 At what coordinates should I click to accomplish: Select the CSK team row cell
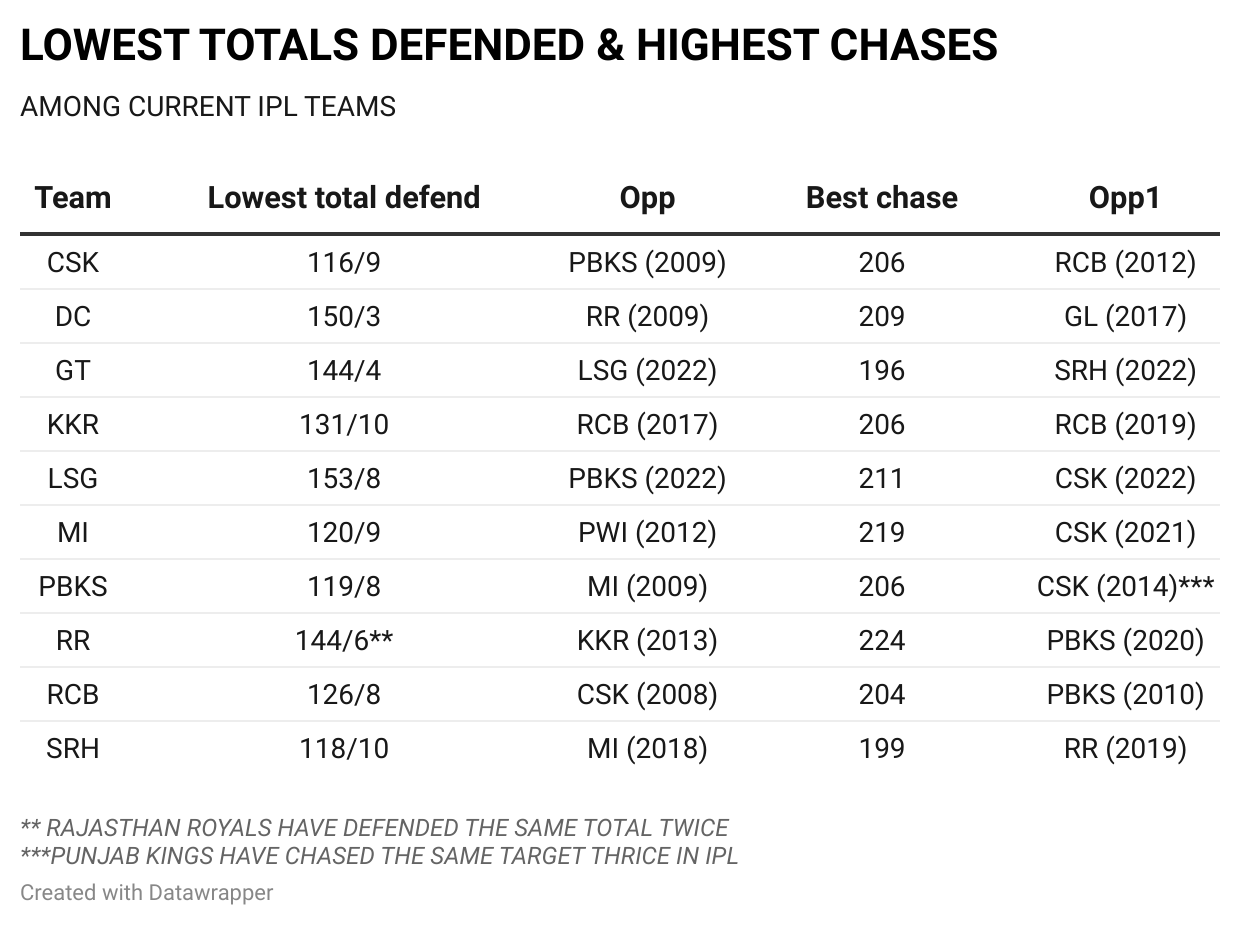(73, 263)
